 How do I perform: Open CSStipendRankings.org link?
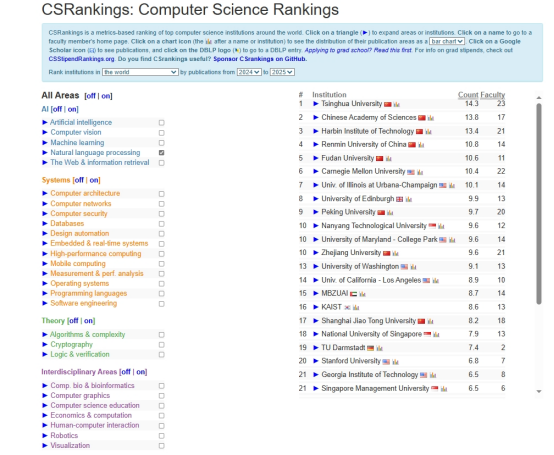[x=82, y=59]
